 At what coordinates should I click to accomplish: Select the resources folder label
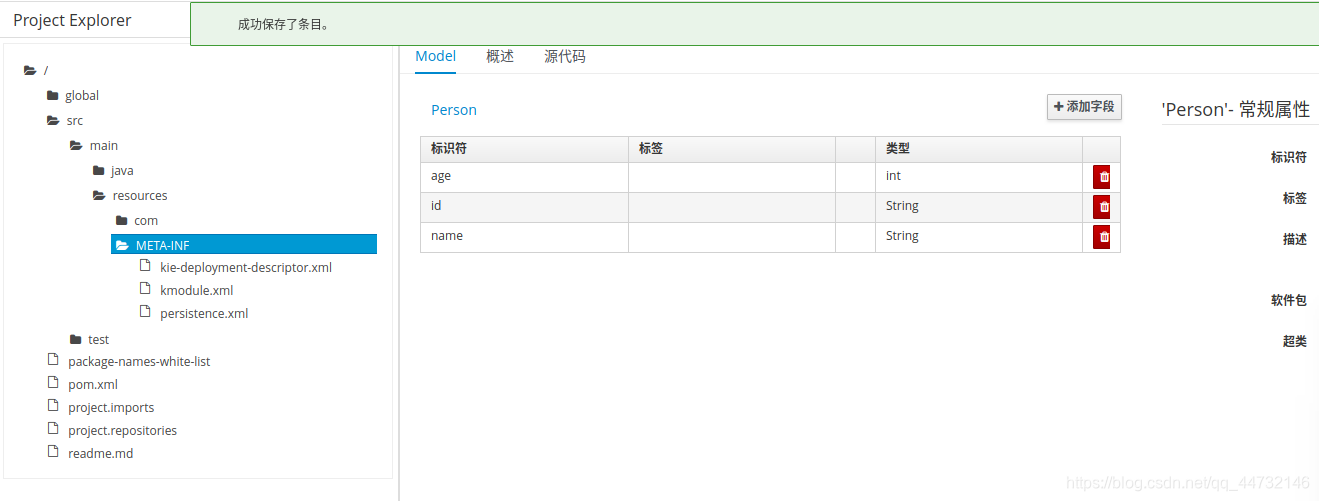tap(140, 196)
